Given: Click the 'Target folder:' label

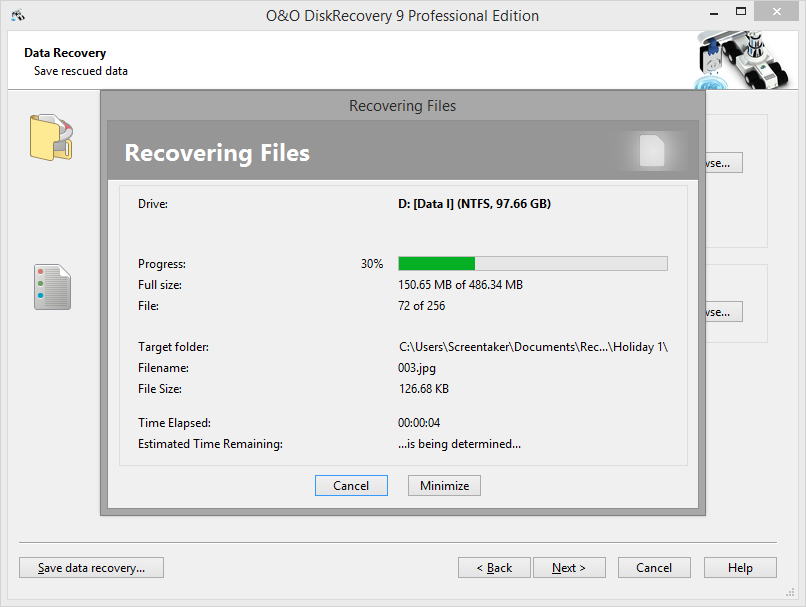Looking at the screenshot, I should click(x=173, y=347).
